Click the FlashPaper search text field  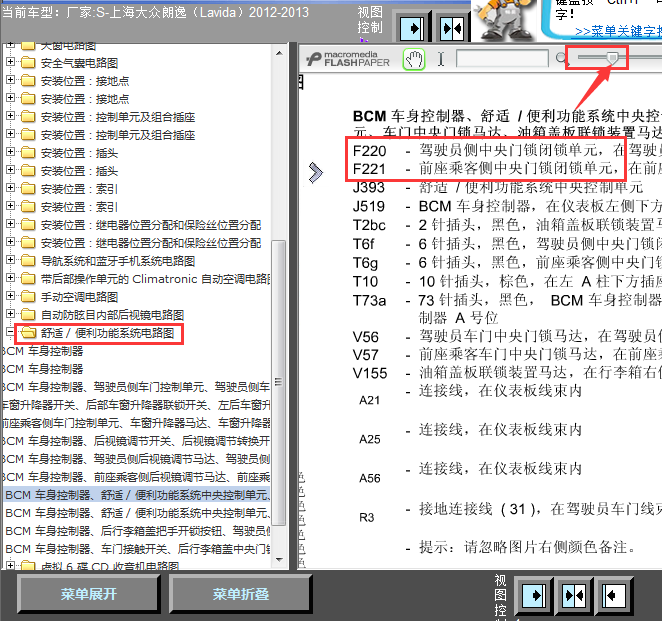click(x=502, y=58)
